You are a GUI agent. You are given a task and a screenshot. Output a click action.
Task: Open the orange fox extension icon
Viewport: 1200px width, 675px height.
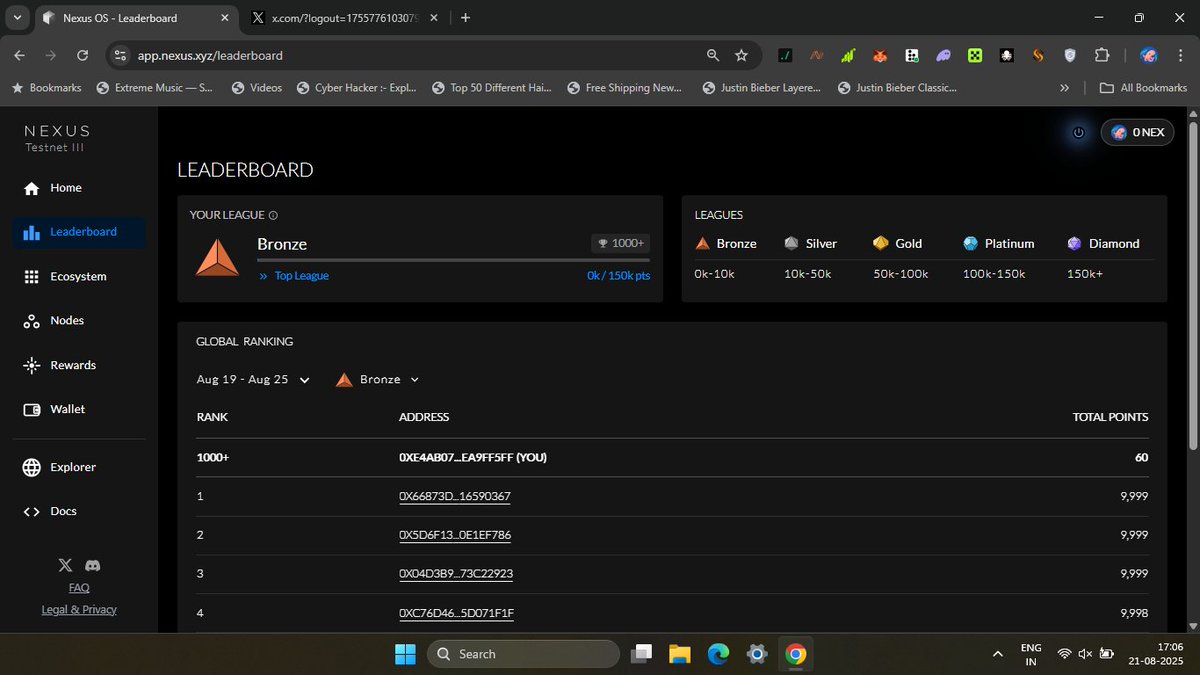point(880,56)
